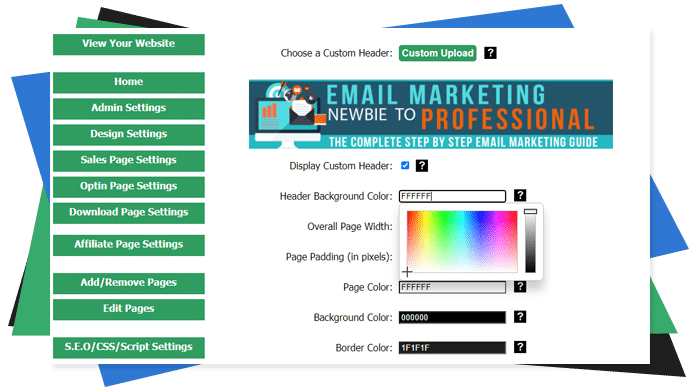Click View Your Website button
Viewport: 700px width, 392px height.
[x=129, y=44]
